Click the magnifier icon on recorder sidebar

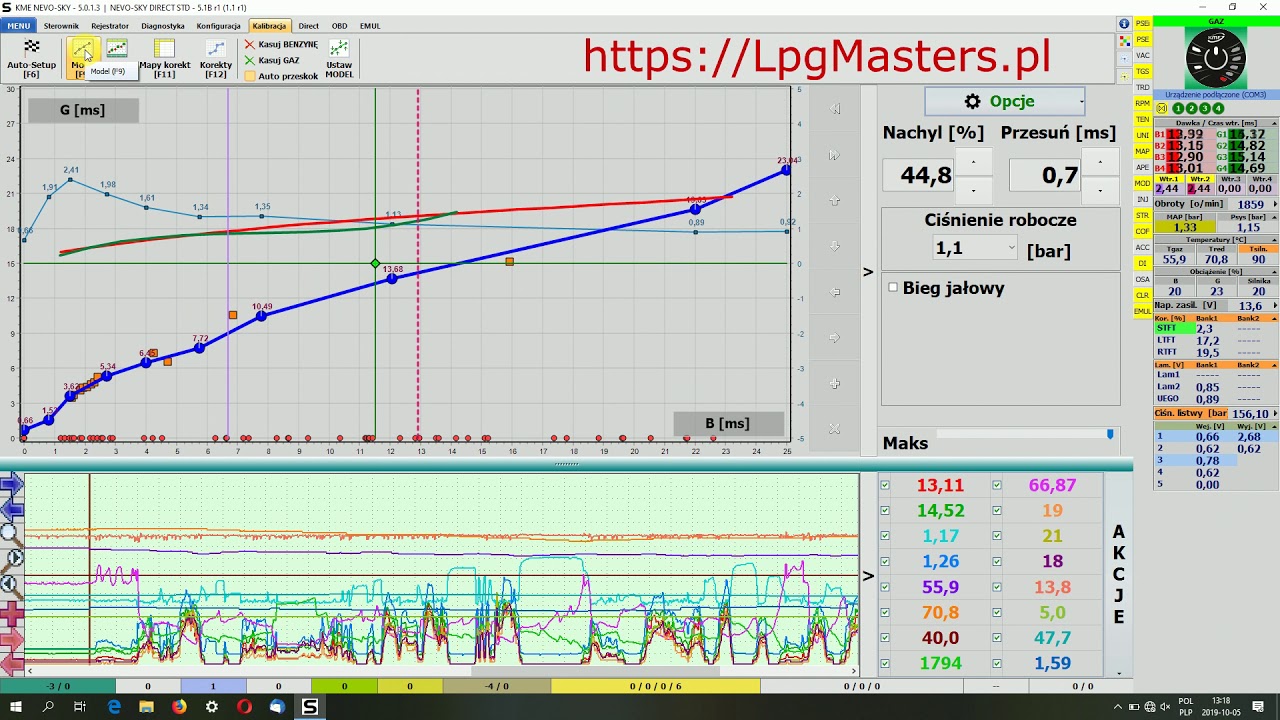click(11, 534)
